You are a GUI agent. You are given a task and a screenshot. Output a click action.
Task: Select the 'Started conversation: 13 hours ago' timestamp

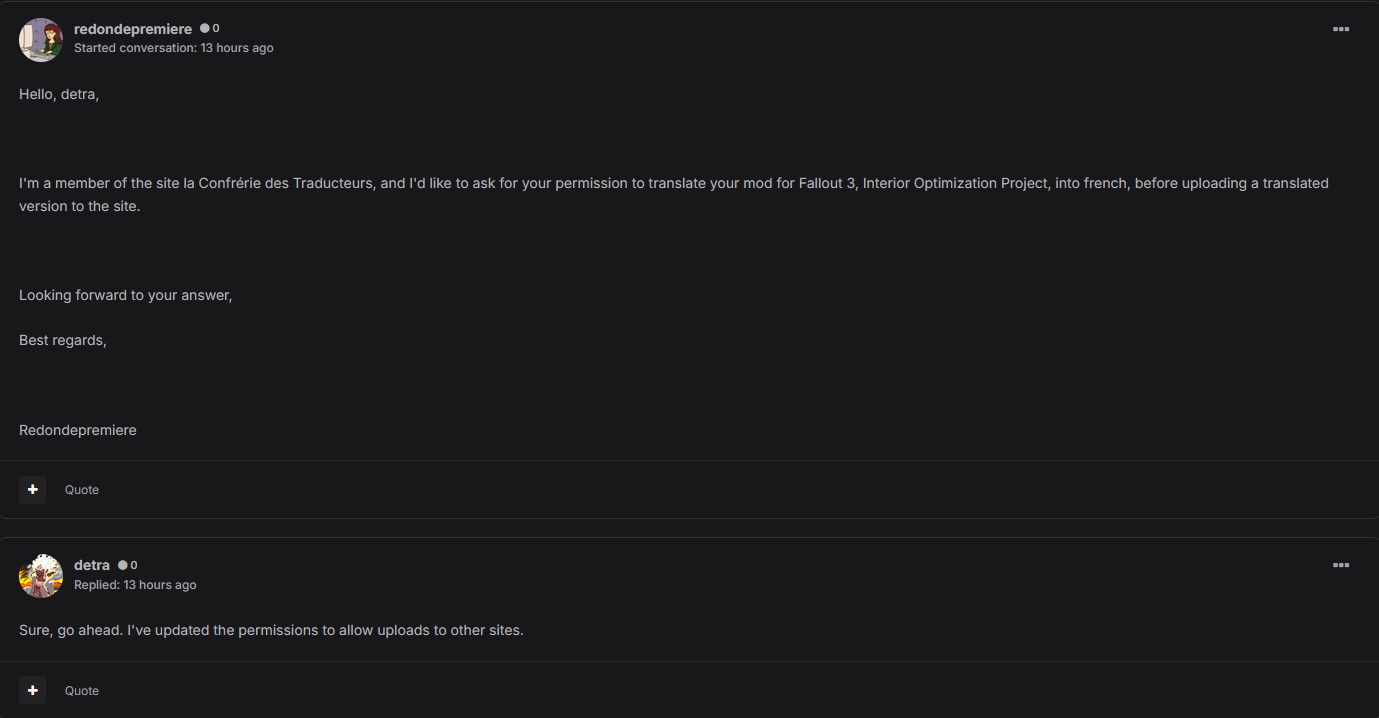174,48
